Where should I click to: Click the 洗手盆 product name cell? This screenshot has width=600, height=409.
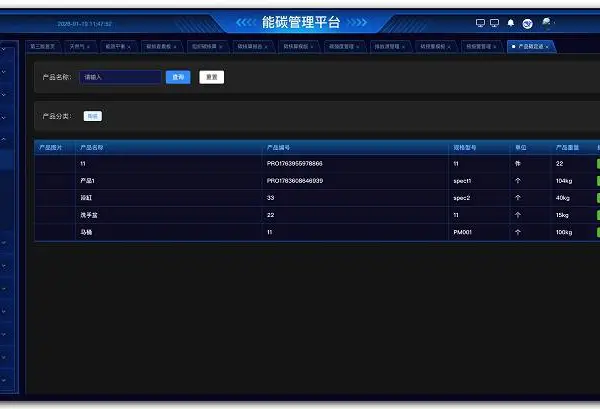pos(89,215)
